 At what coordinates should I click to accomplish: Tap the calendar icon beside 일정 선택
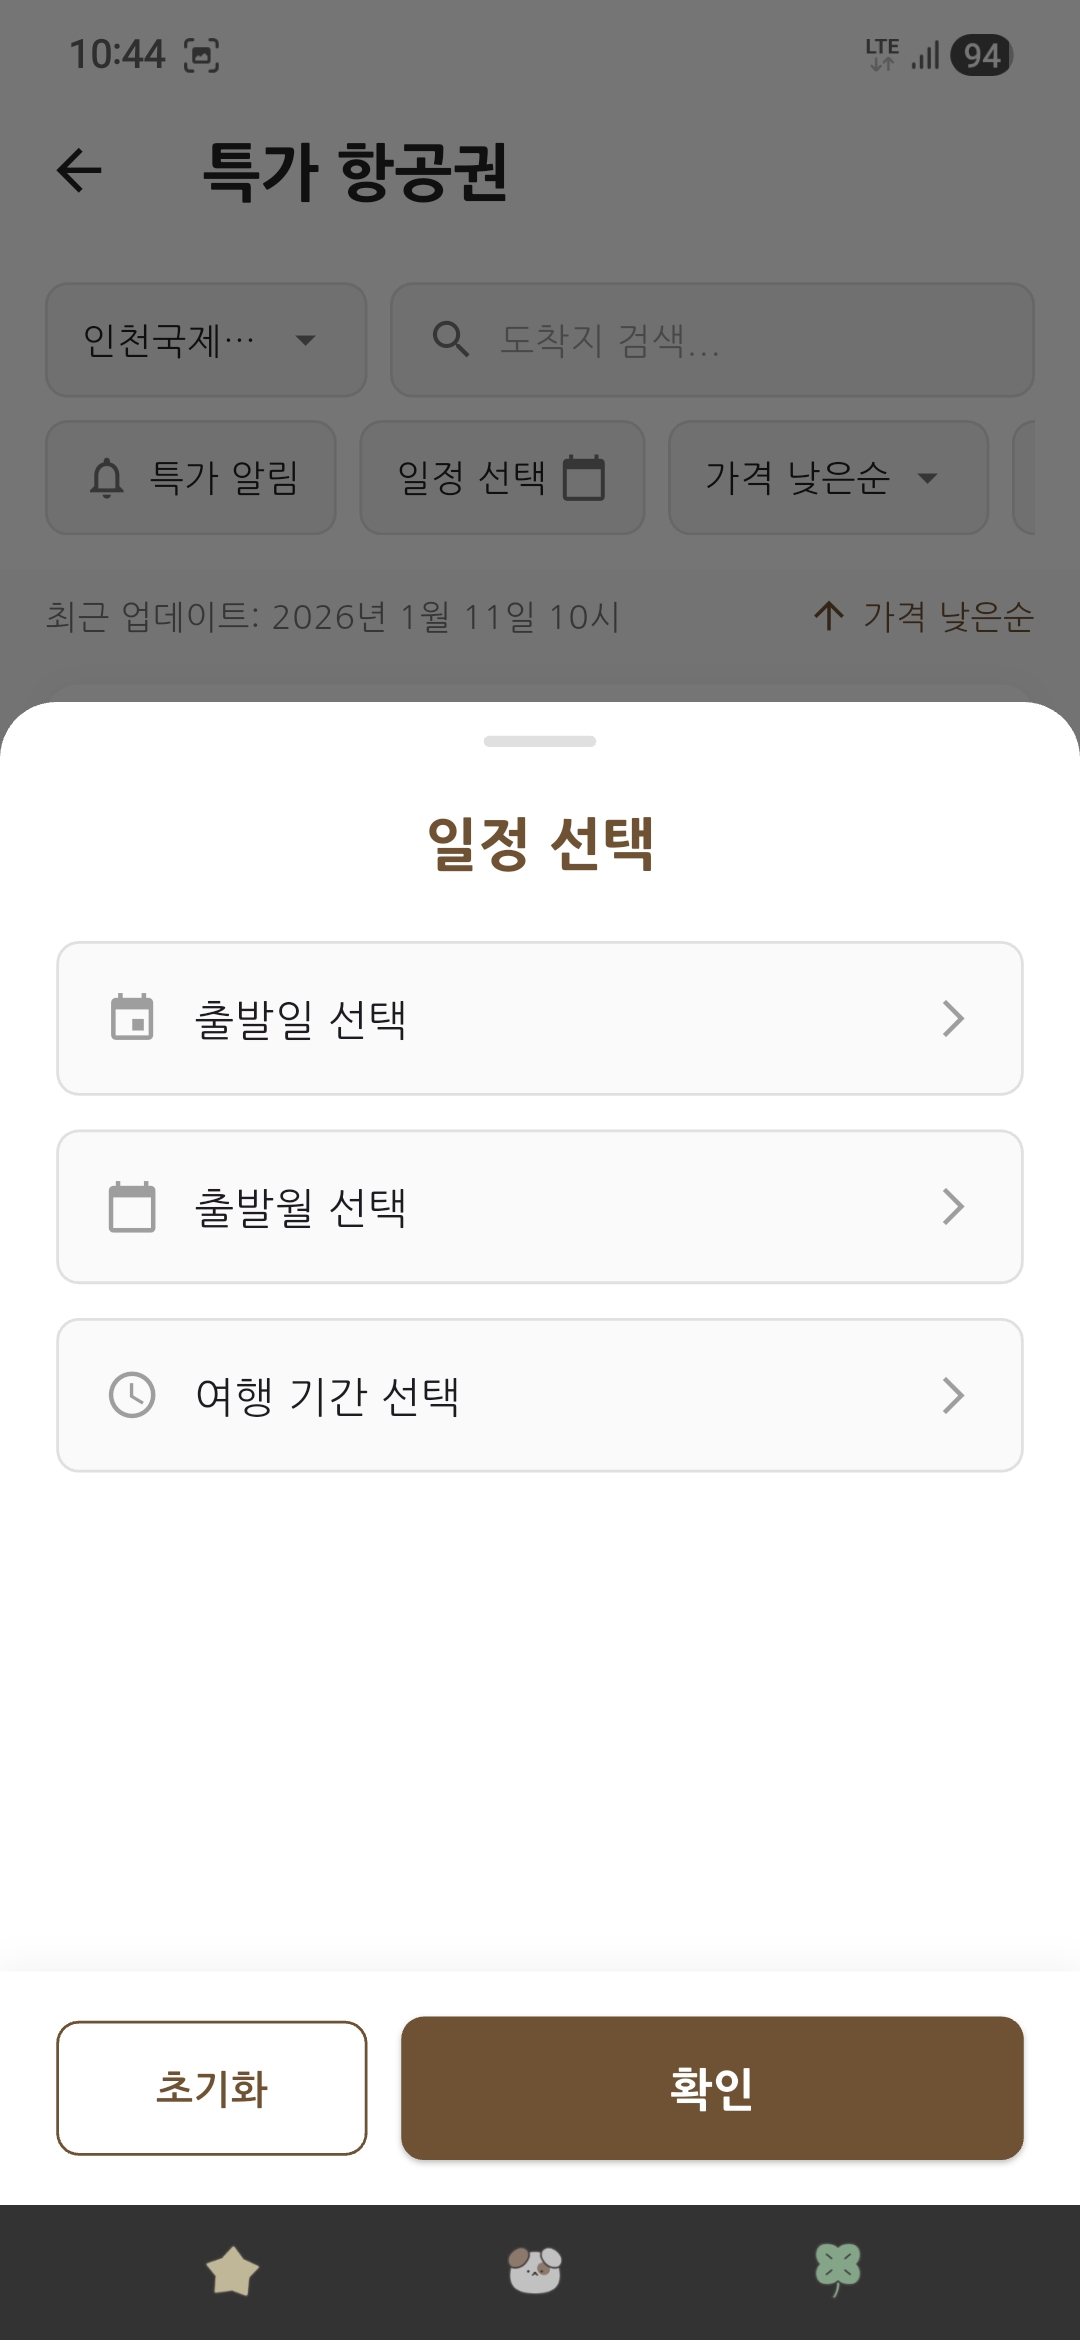click(x=584, y=477)
